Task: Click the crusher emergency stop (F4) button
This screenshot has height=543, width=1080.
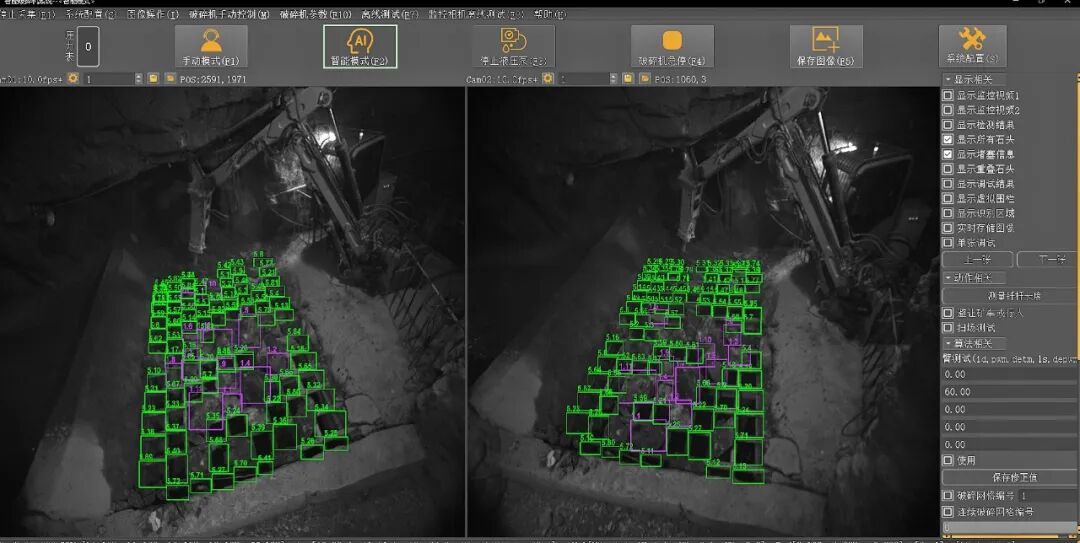Action: pos(672,46)
